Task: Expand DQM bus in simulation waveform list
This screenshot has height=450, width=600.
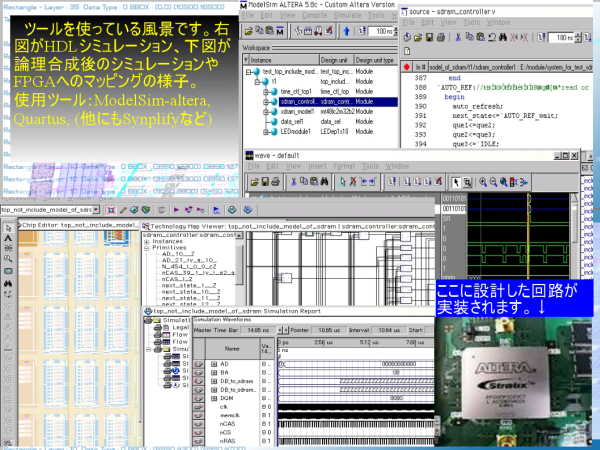Action: (x=214, y=398)
